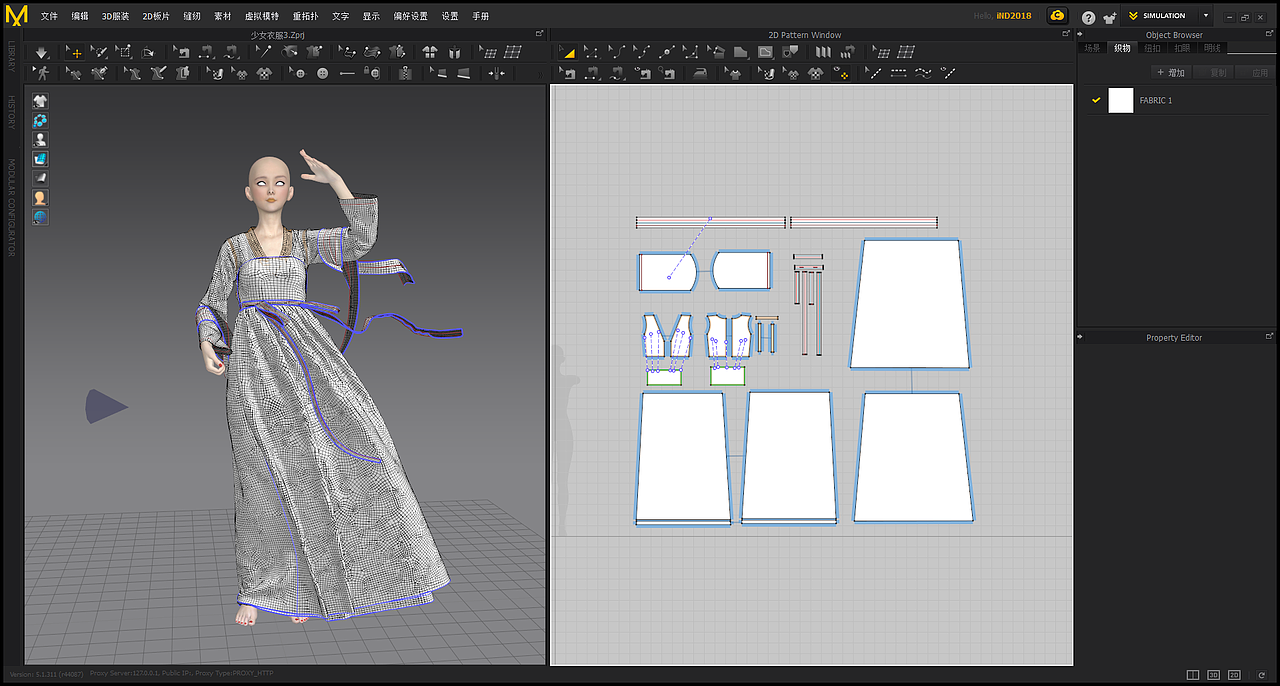This screenshot has width=1280, height=686.
Task: Open the cloud account icon
Action: [1056, 16]
